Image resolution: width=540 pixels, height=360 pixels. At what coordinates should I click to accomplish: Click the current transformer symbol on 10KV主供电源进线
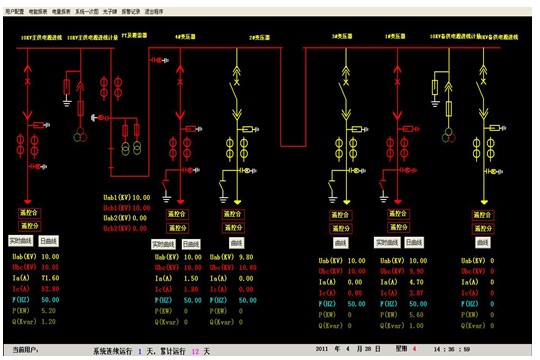[28, 145]
